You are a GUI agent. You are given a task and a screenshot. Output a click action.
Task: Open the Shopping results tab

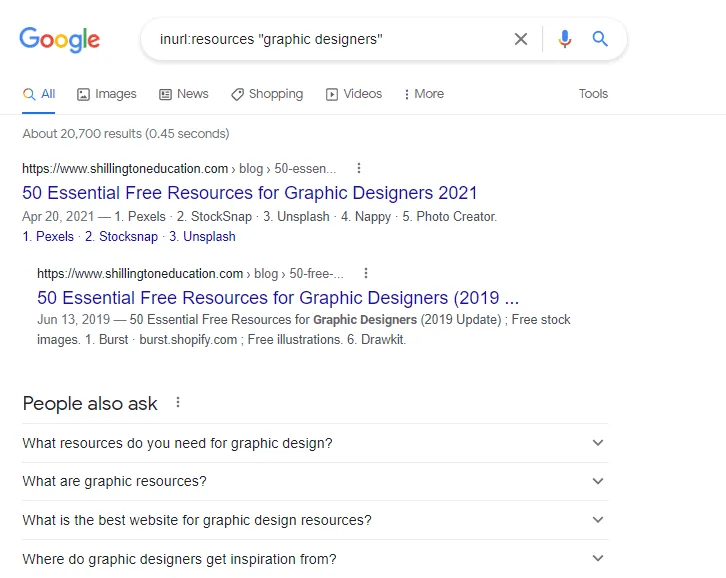coord(267,94)
